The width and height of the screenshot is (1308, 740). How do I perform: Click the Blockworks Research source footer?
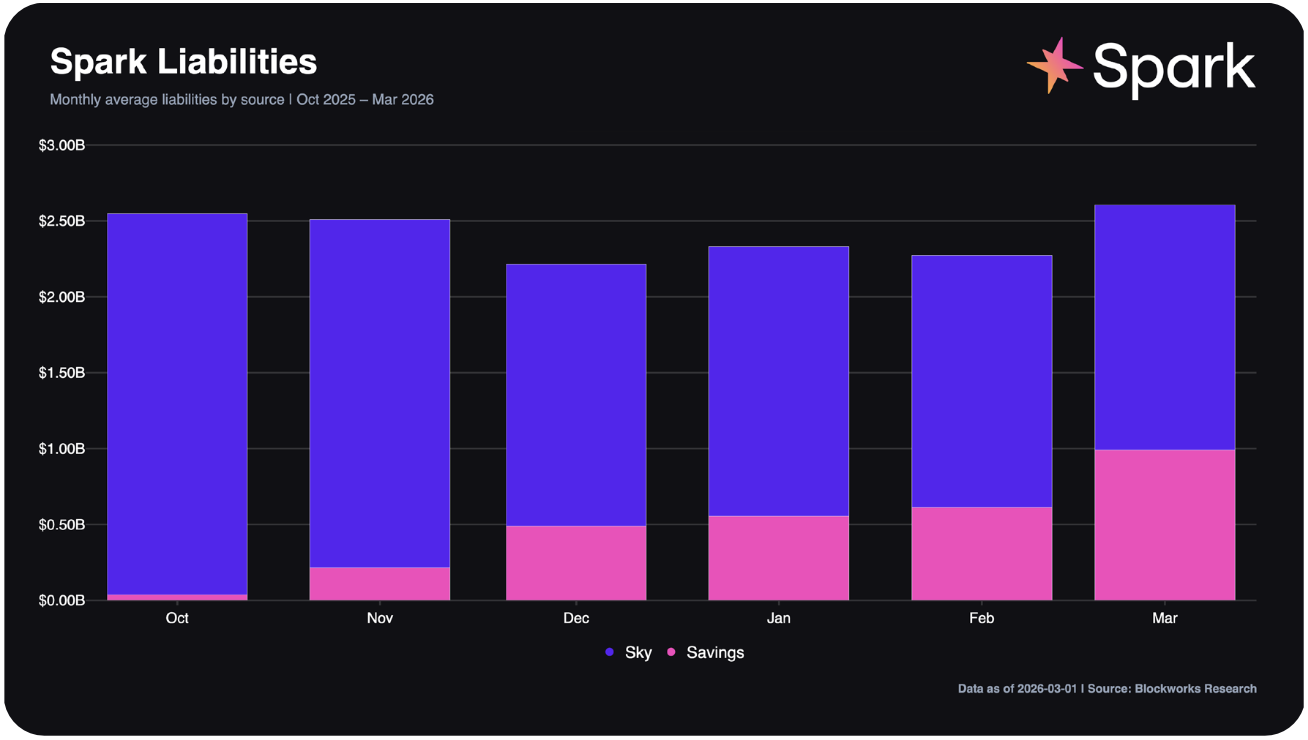click(x=1107, y=689)
